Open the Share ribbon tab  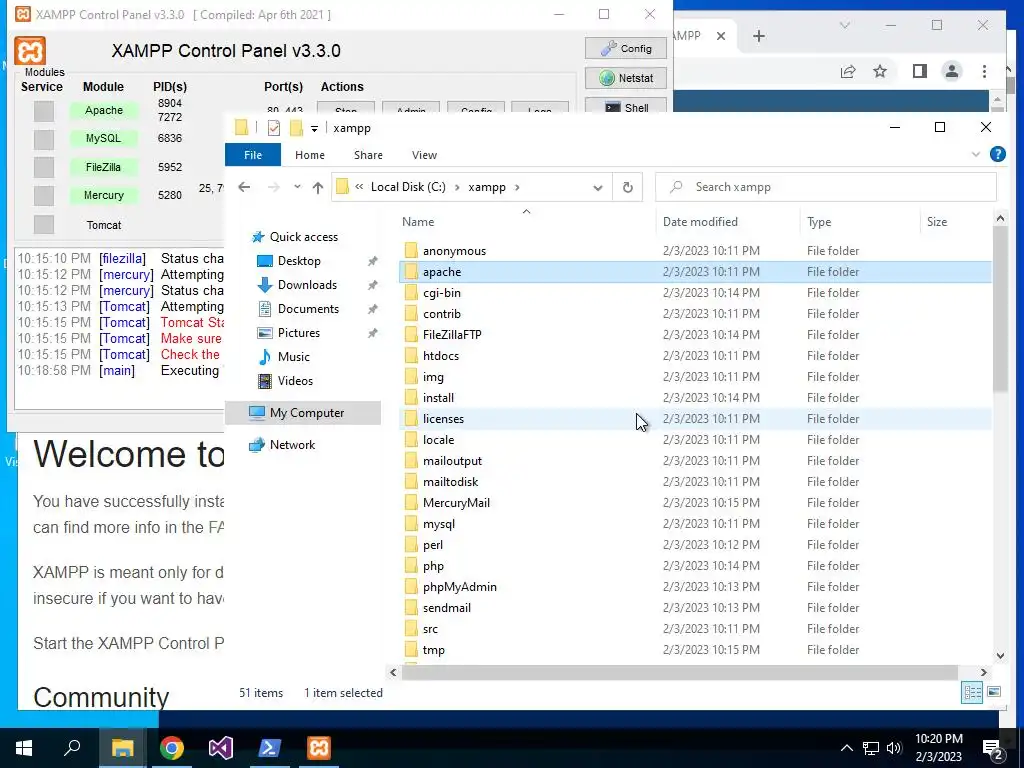[368, 155]
